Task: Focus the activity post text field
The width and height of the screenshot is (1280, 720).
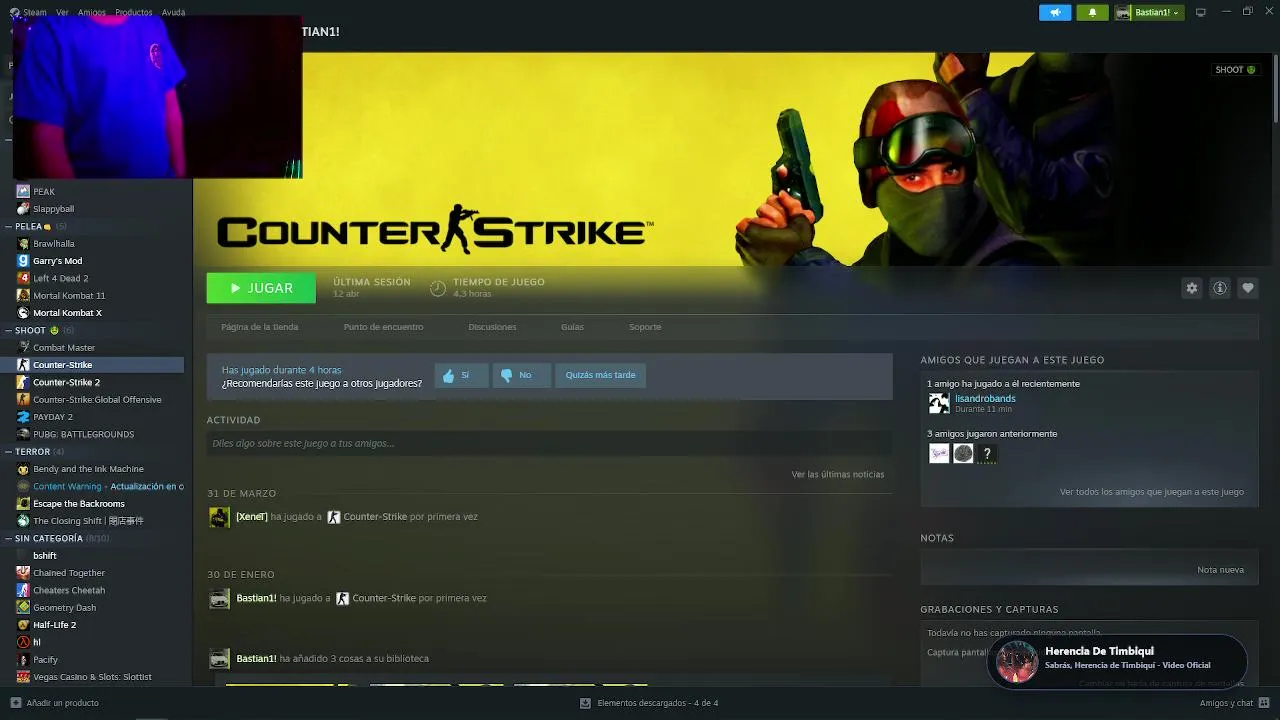Action: 549,443
